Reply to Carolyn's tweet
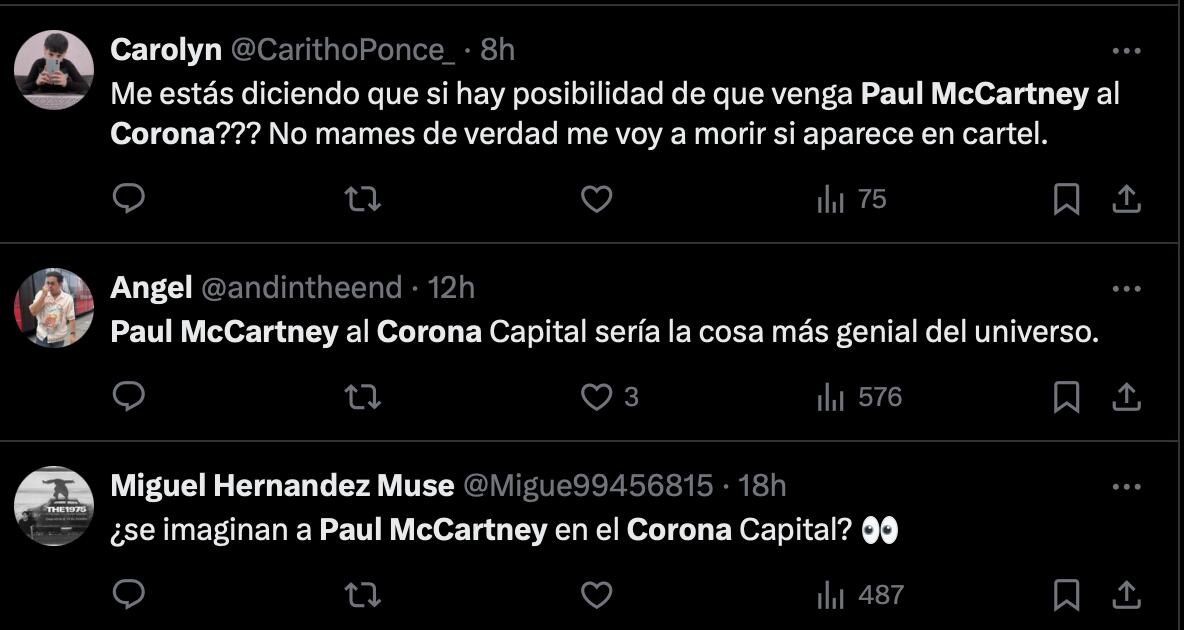 (x=128, y=200)
